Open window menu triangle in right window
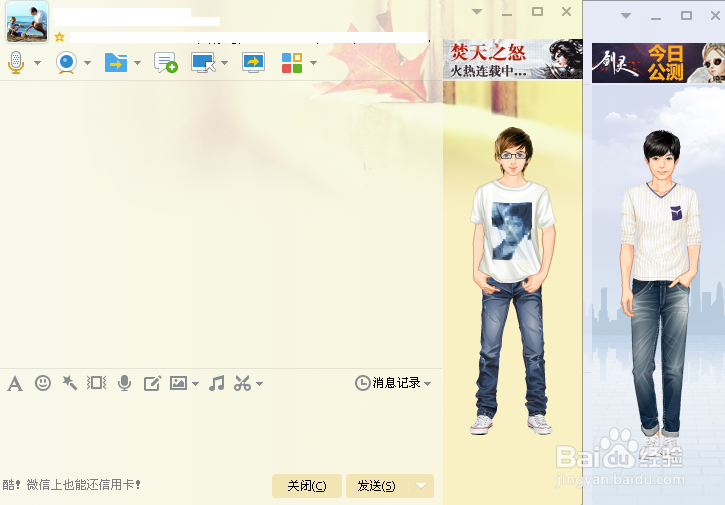This screenshot has height=505, width=725. point(626,16)
